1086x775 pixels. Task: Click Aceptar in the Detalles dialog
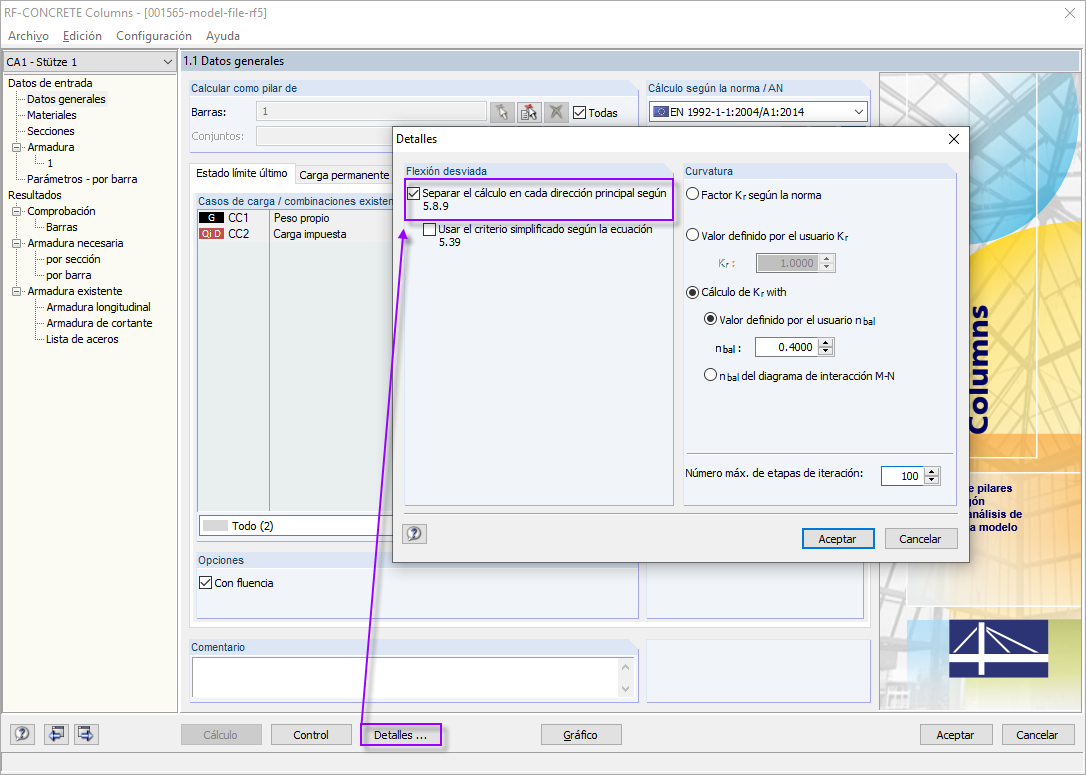coord(837,539)
